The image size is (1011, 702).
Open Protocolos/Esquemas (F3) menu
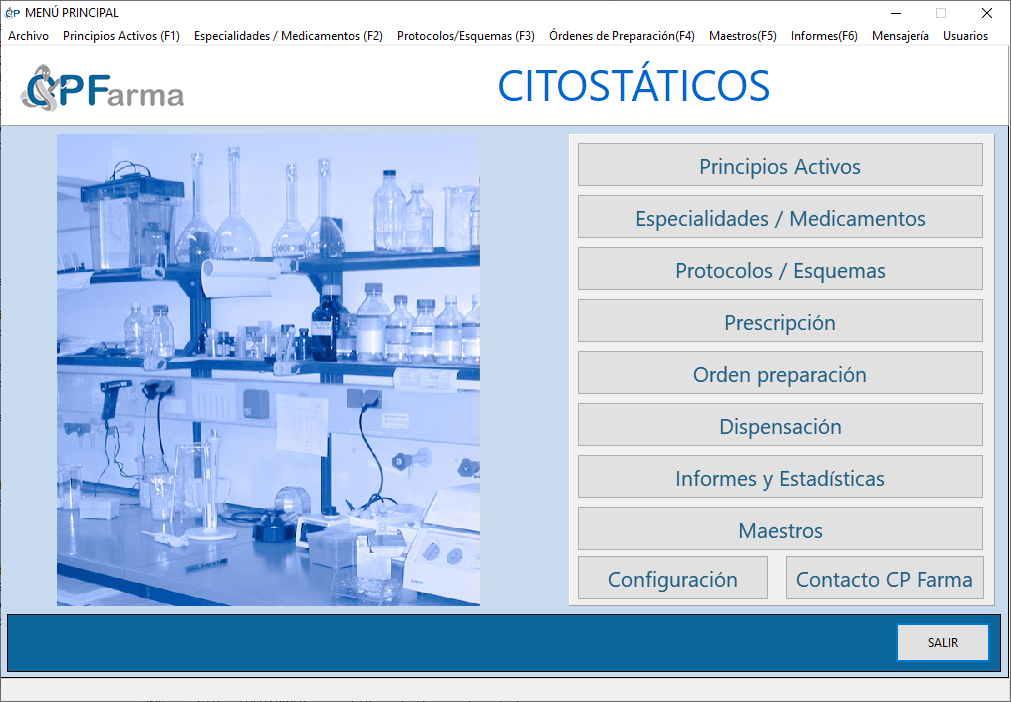click(465, 36)
